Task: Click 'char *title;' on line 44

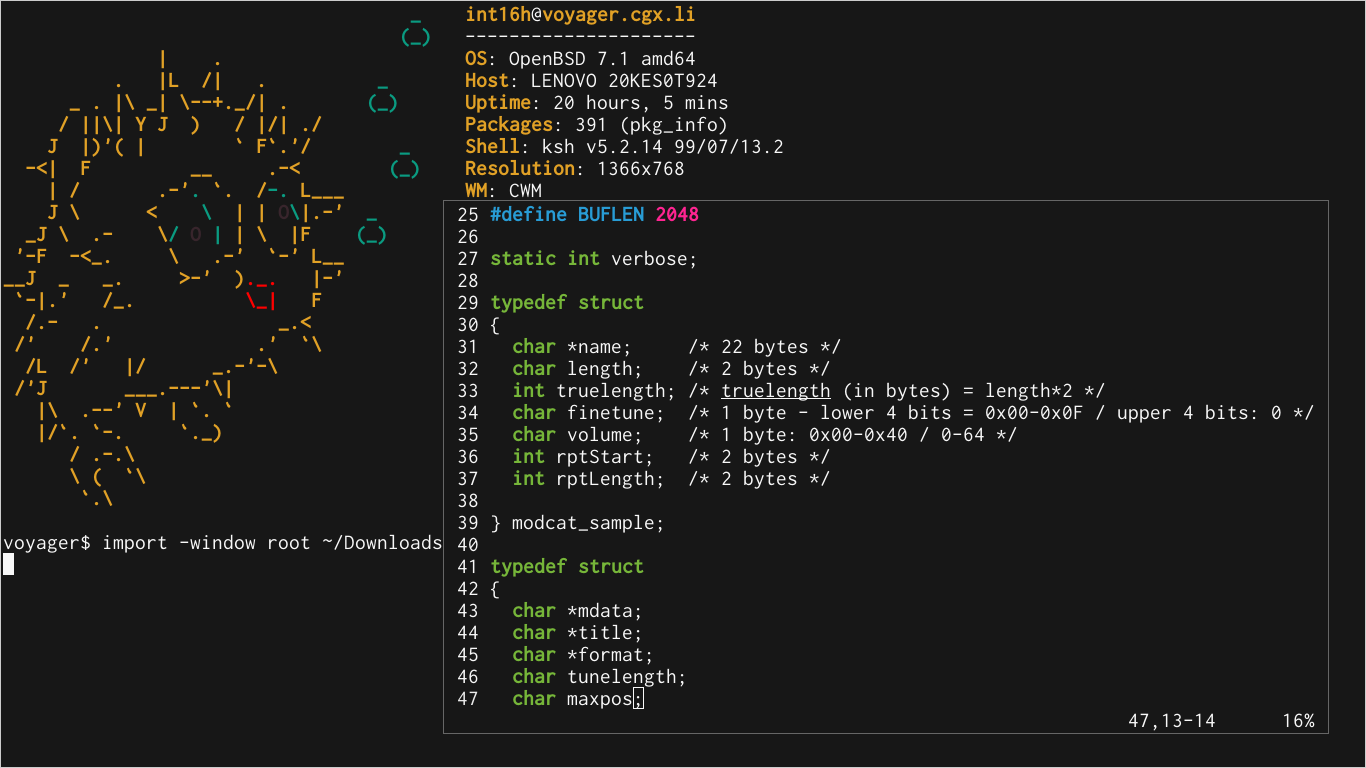Action: (578, 633)
